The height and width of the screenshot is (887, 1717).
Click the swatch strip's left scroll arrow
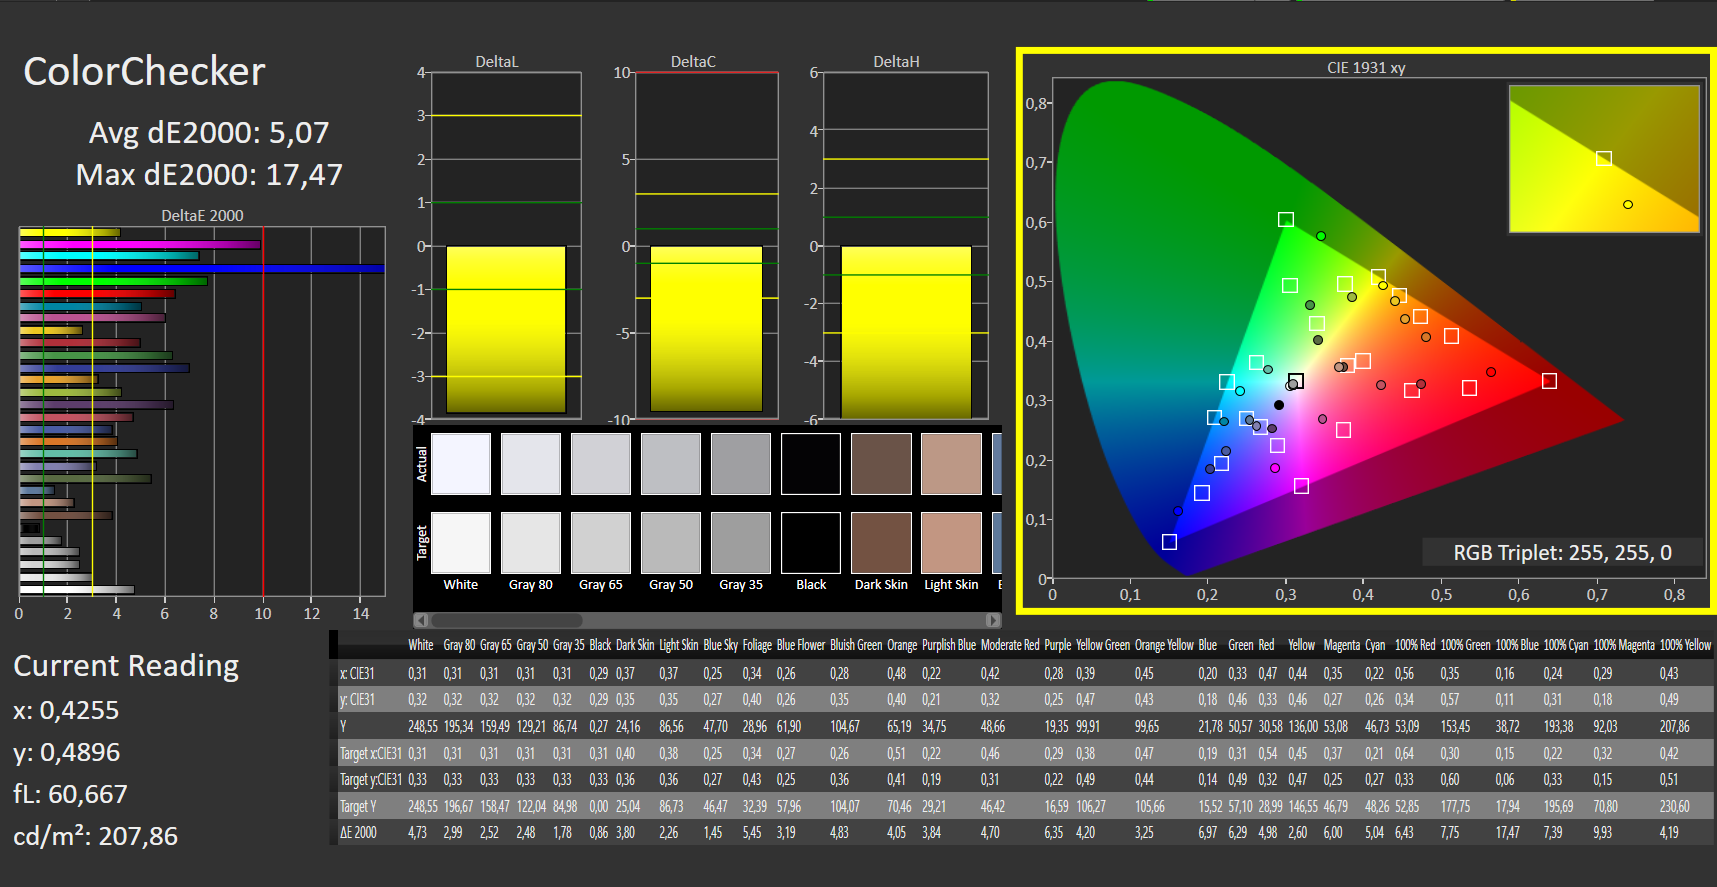point(421,620)
